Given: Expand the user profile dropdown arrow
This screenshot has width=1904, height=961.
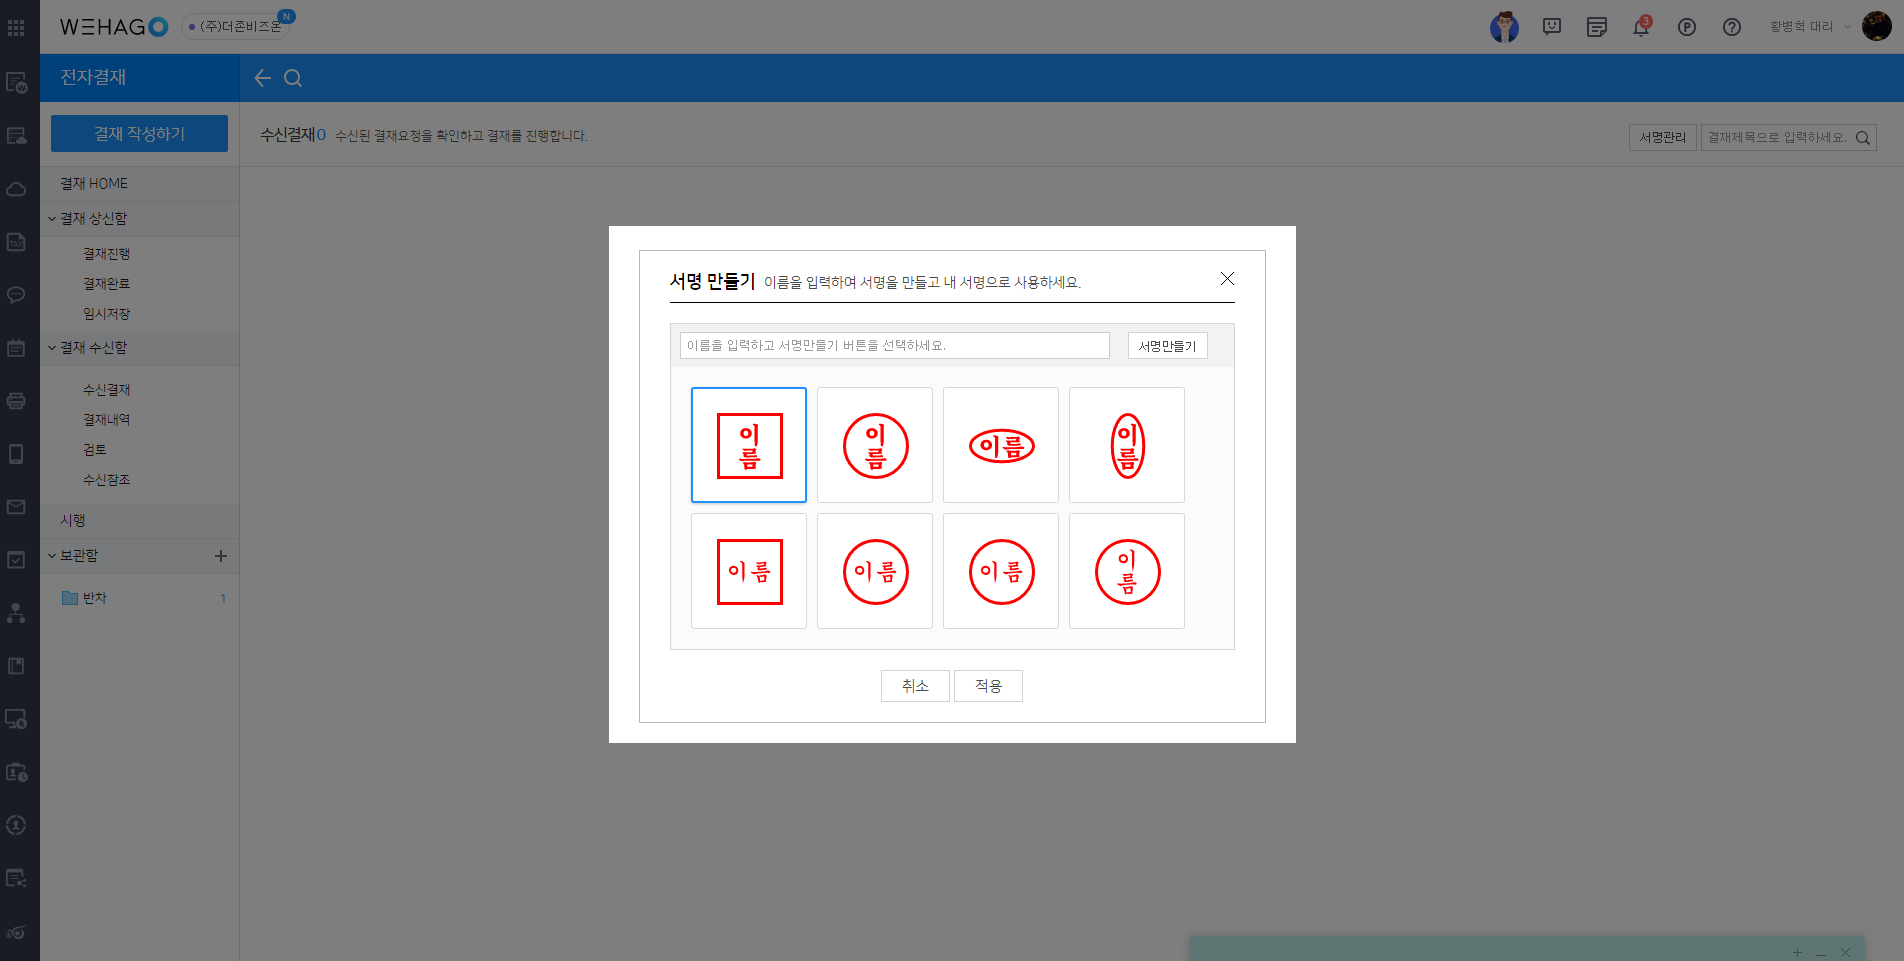Looking at the screenshot, I should tap(1846, 27).
